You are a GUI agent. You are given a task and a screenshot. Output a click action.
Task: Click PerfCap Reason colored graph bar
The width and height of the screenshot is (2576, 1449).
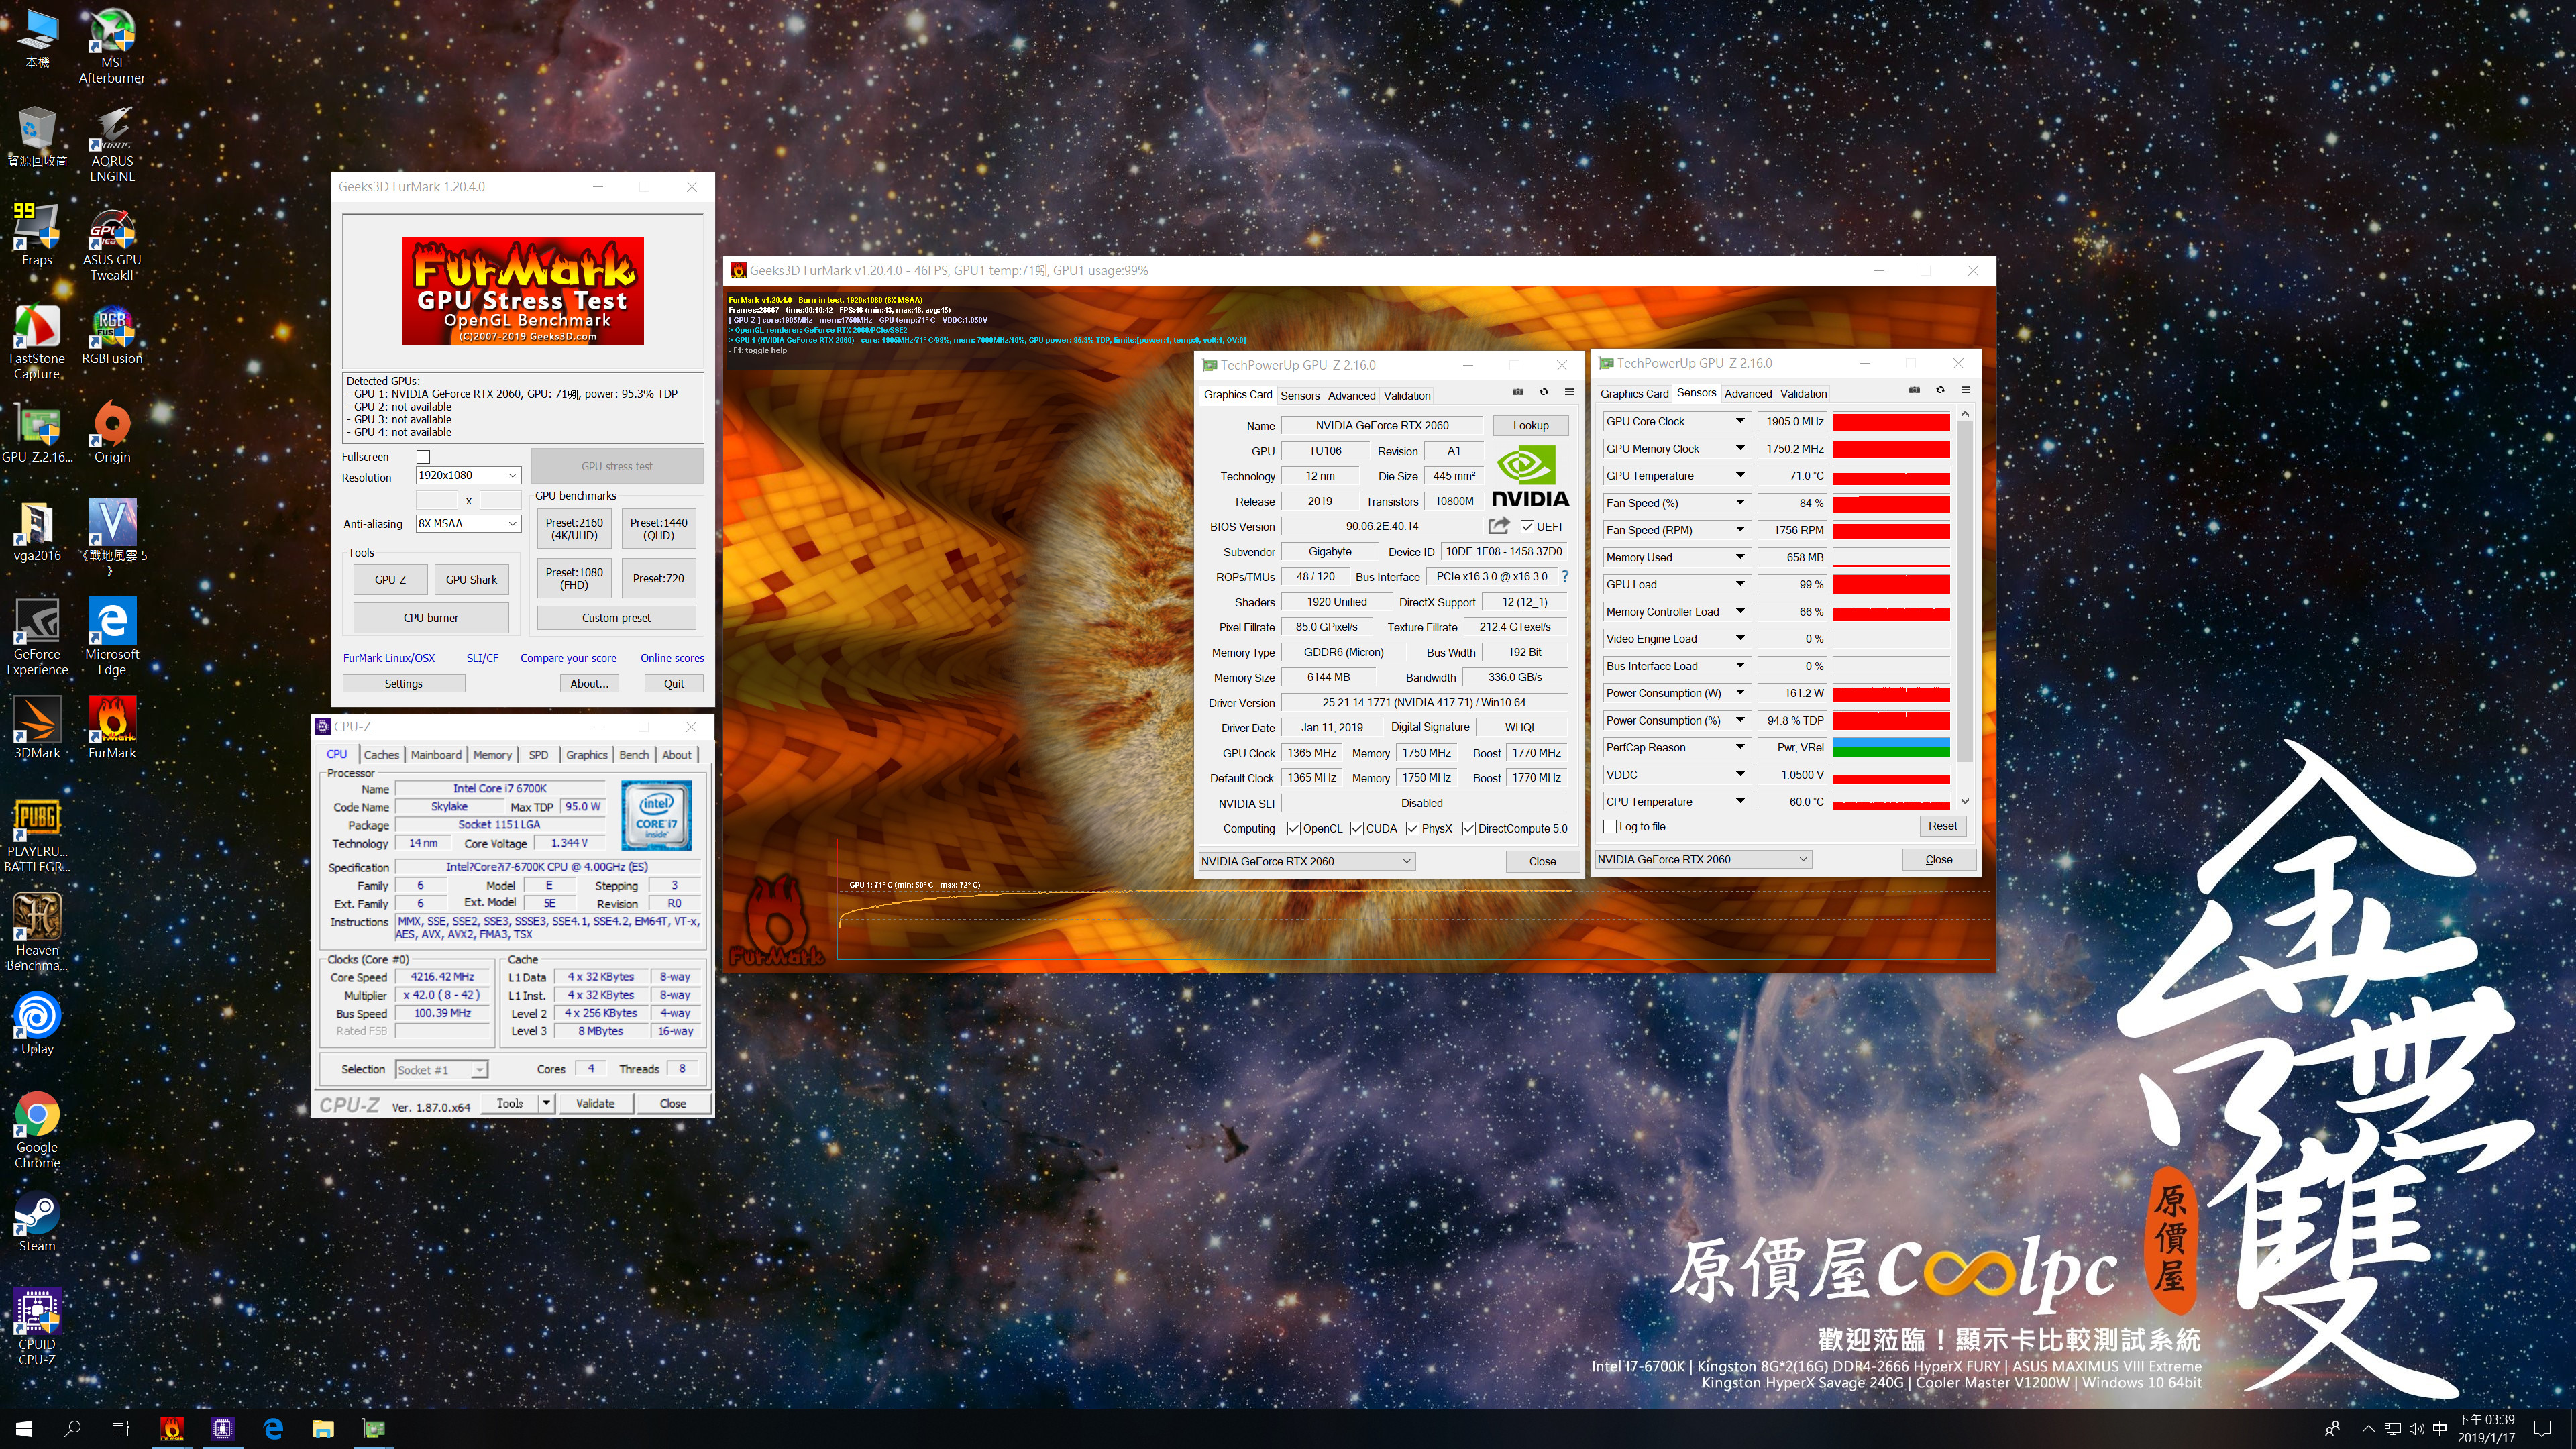tap(1891, 747)
